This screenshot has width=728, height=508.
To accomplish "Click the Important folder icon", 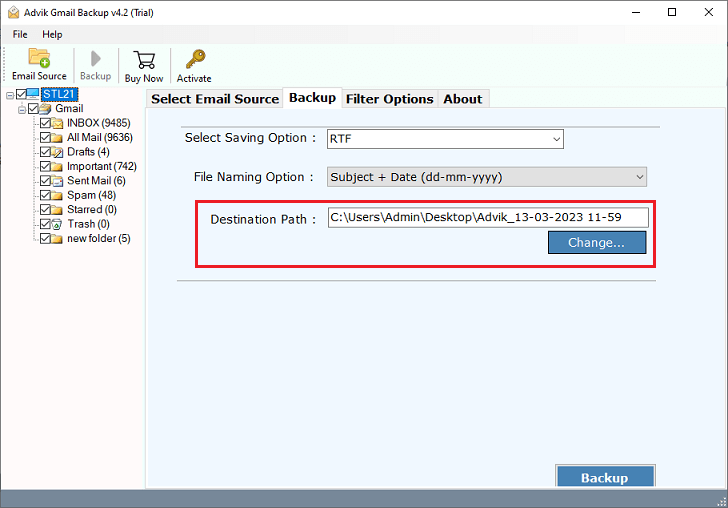I will pos(57,166).
